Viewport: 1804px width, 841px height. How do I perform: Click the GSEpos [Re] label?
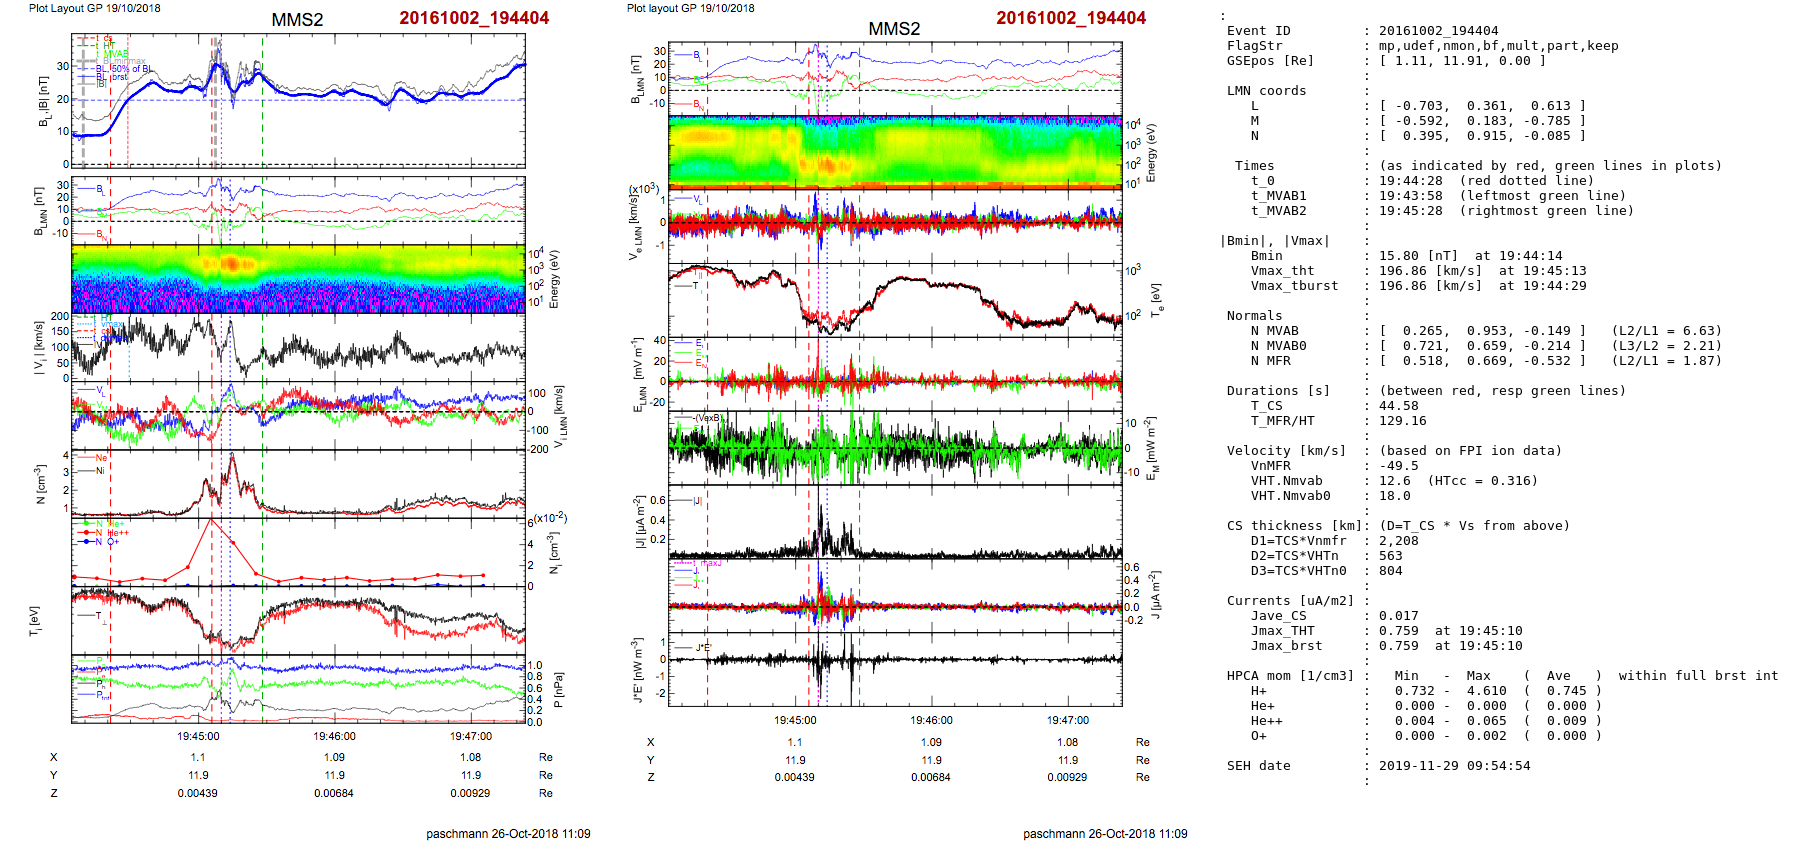coord(1270,61)
